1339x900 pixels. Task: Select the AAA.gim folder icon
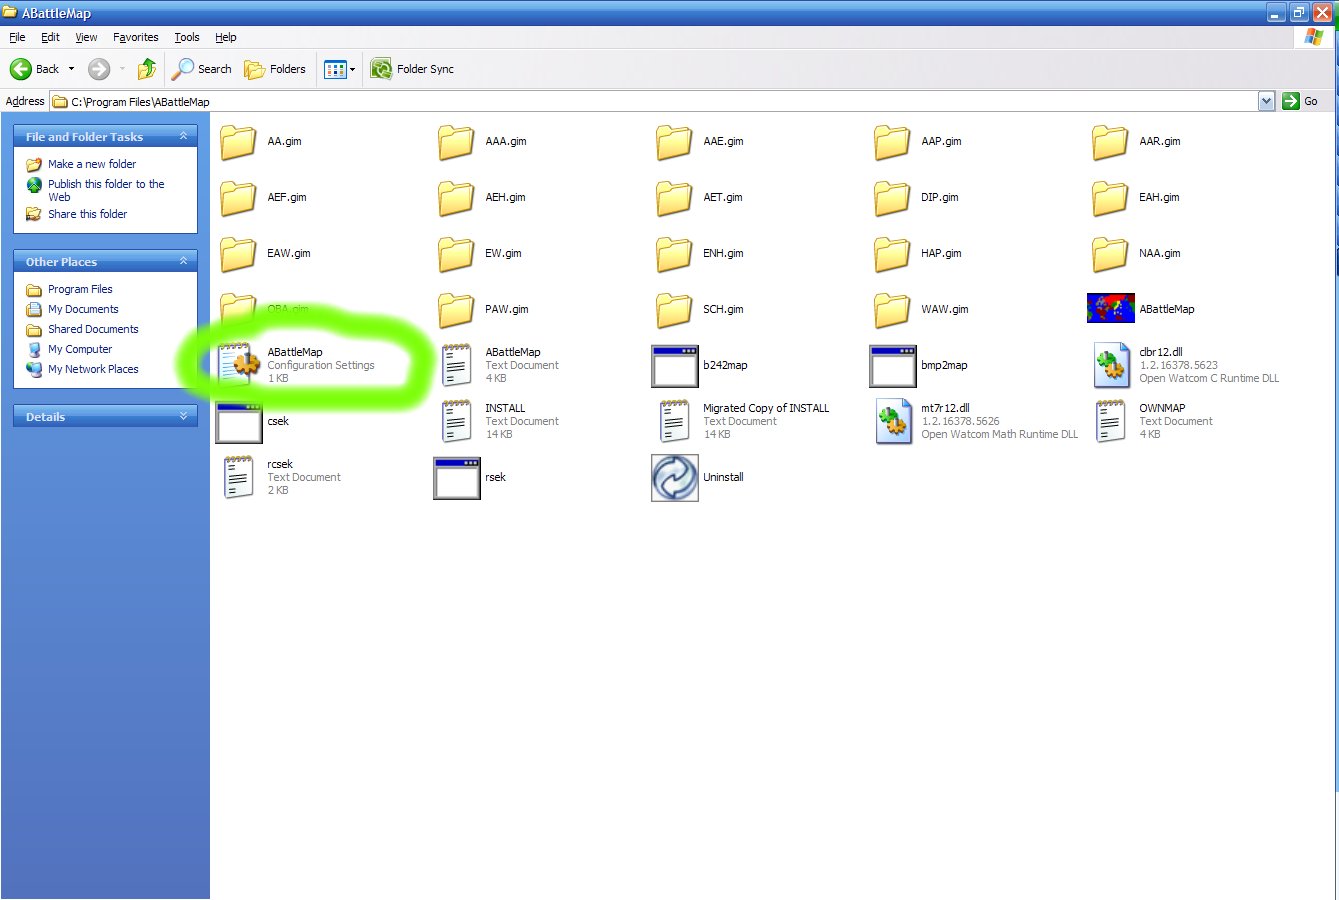click(456, 142)
